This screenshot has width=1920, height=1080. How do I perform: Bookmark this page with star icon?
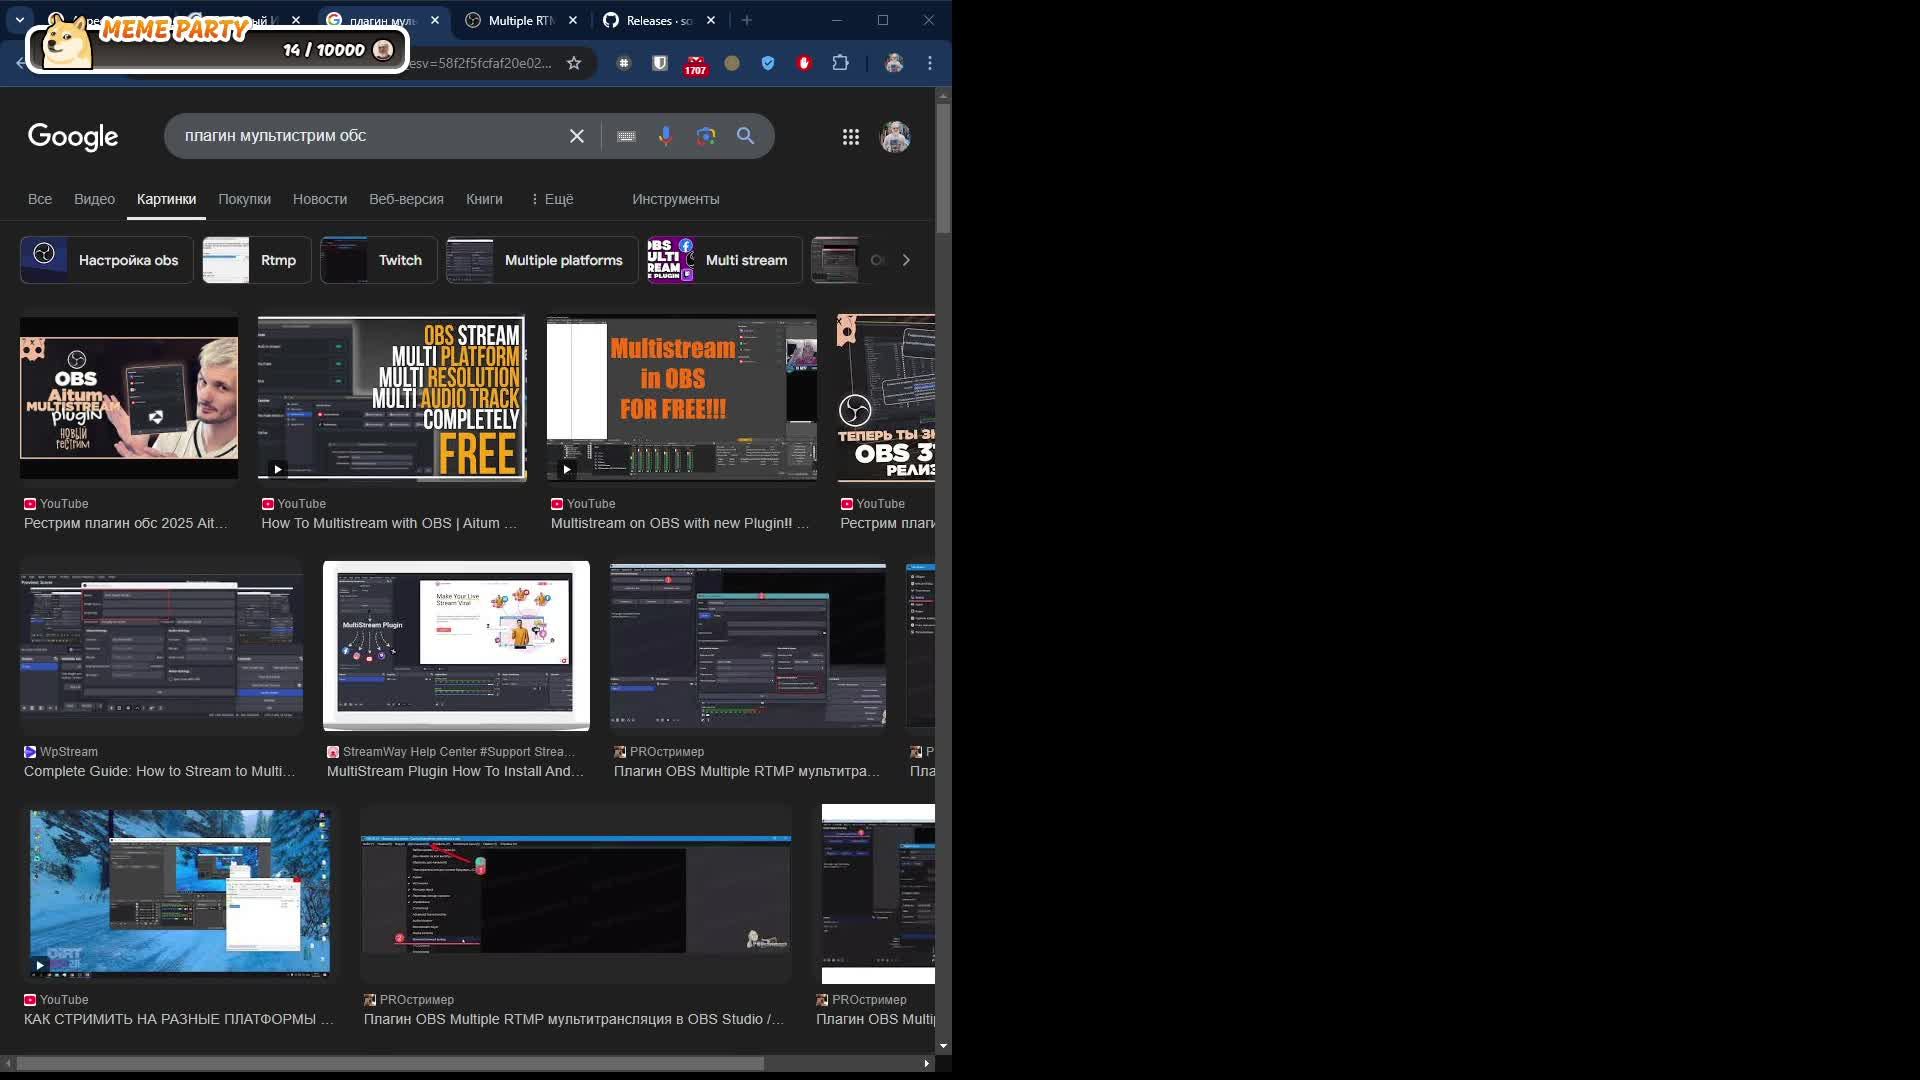coord(574,63)
